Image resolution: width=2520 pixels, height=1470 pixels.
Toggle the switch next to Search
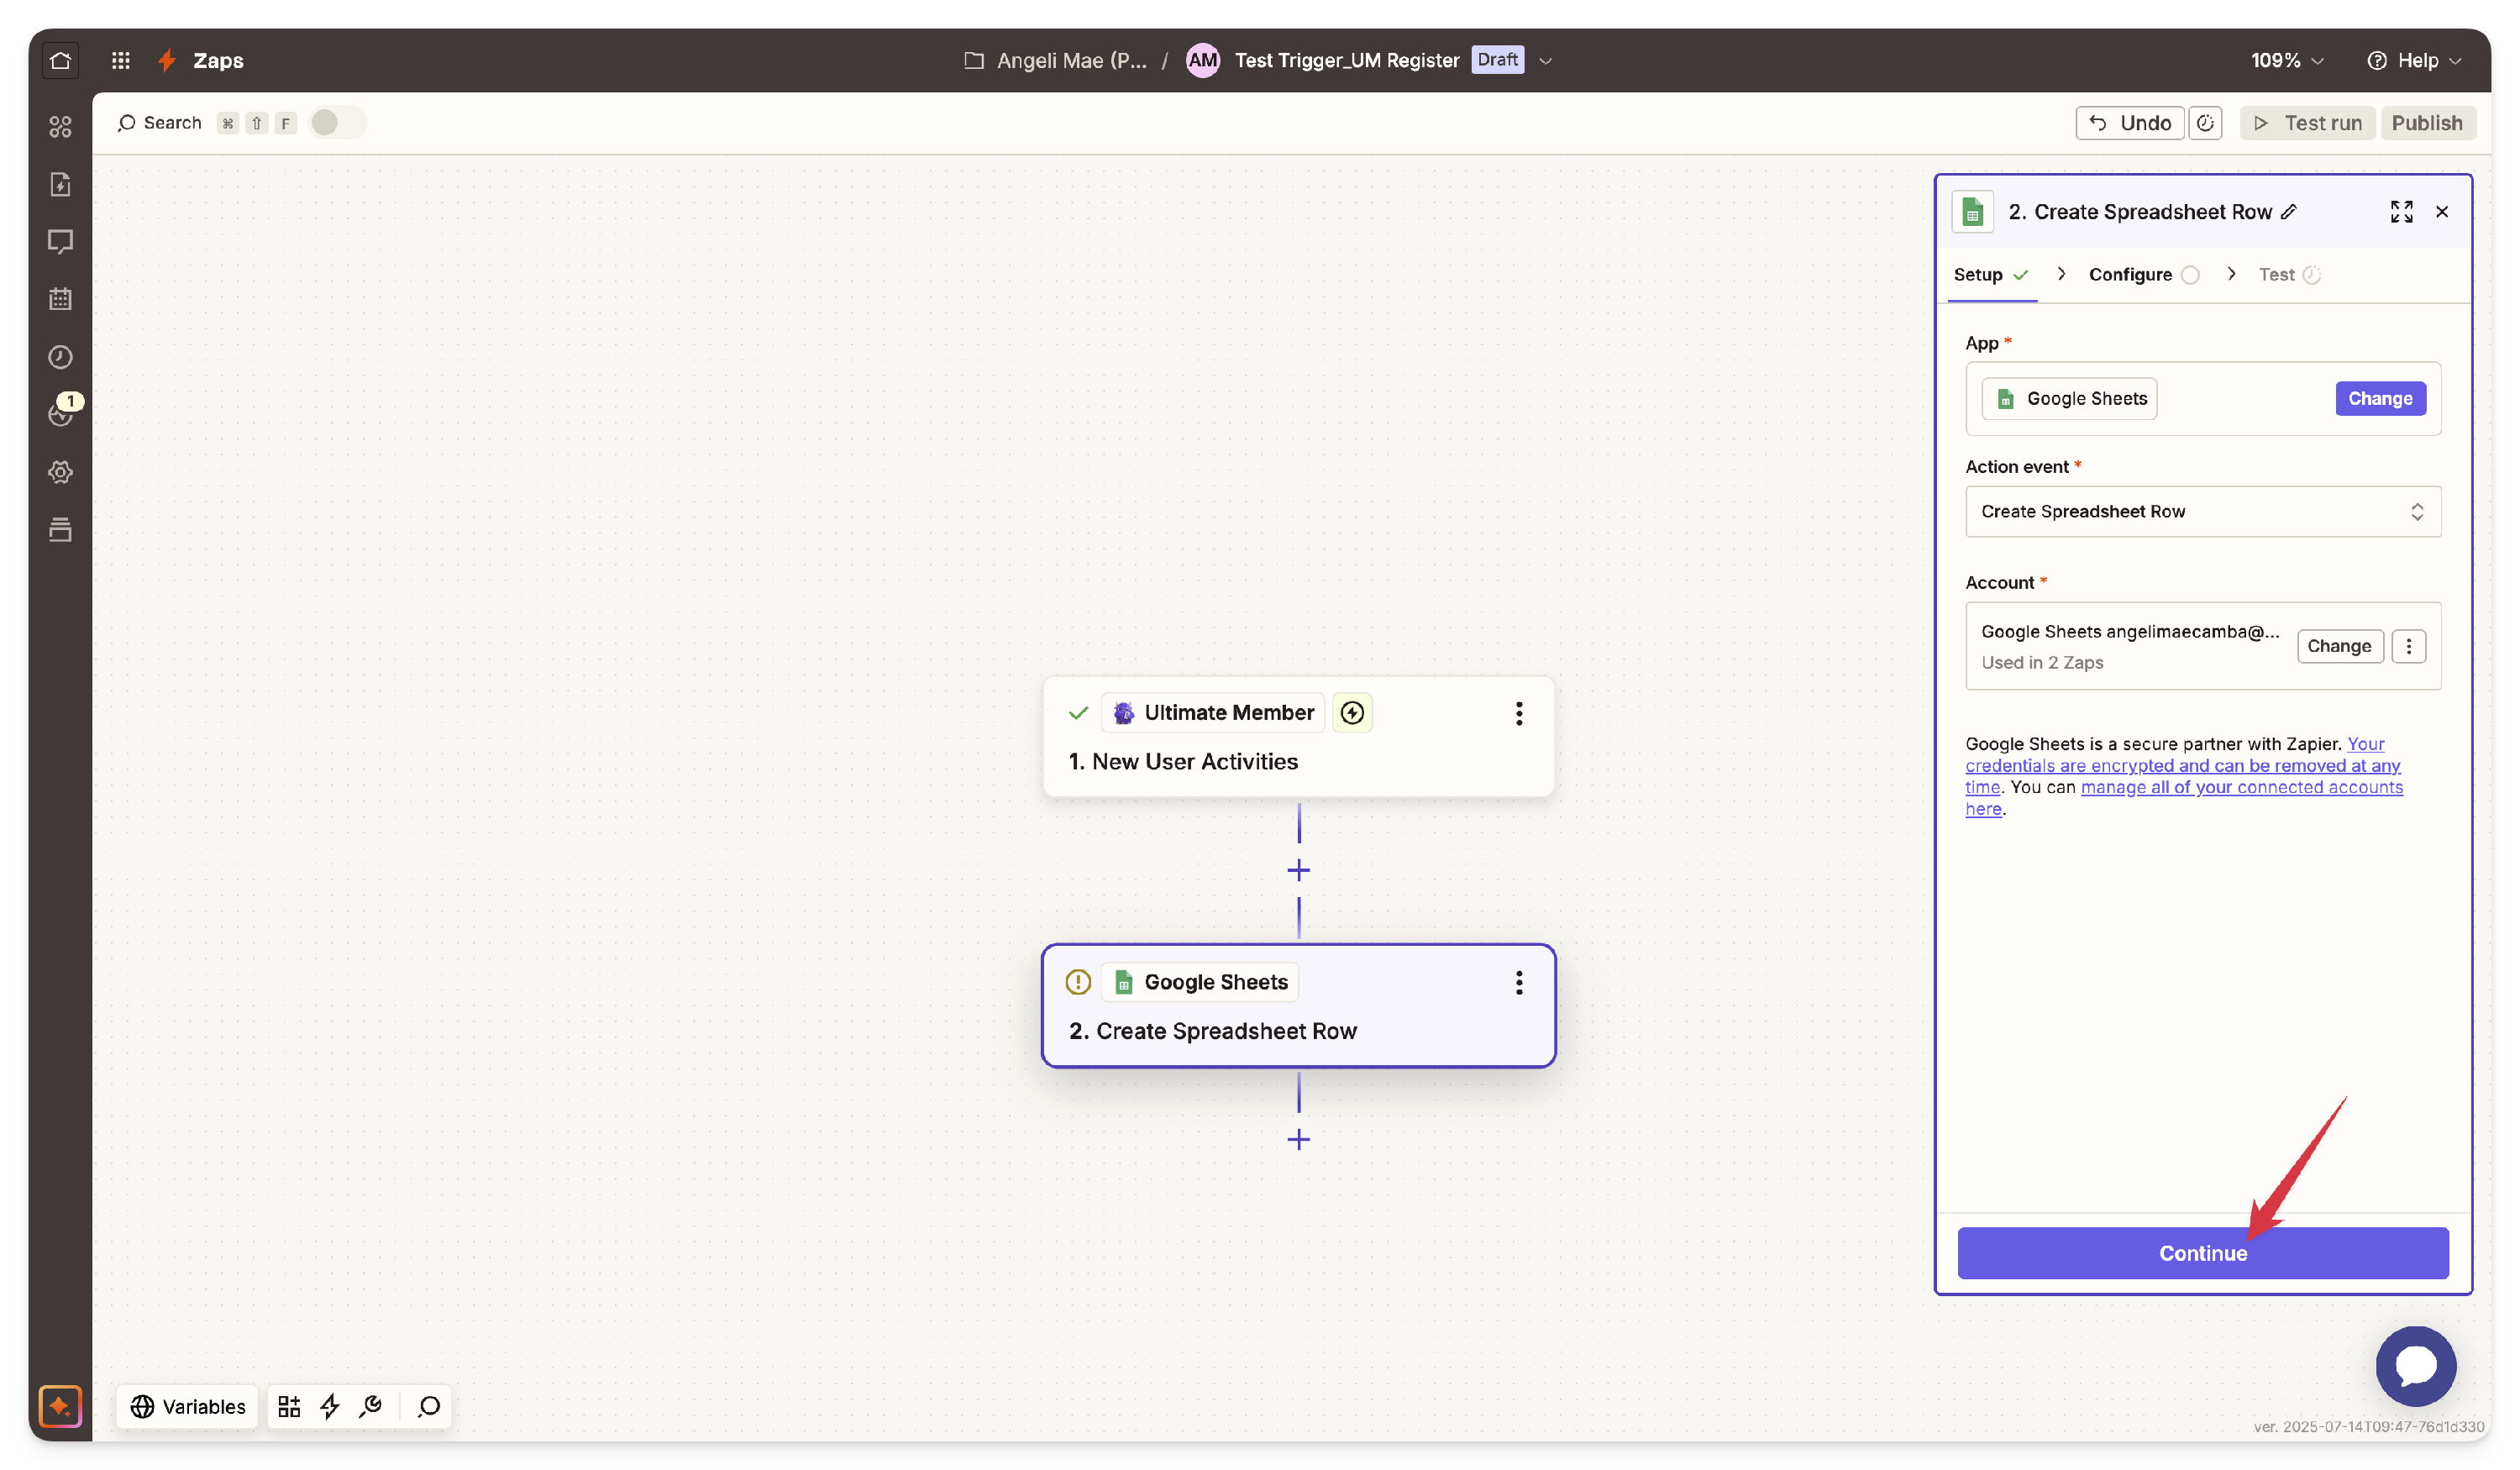pos(338,123)
